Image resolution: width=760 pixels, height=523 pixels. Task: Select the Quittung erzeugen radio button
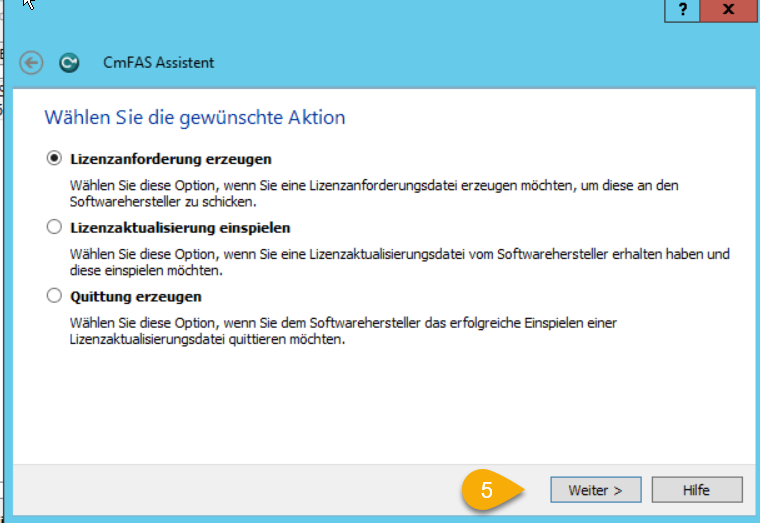54,296
